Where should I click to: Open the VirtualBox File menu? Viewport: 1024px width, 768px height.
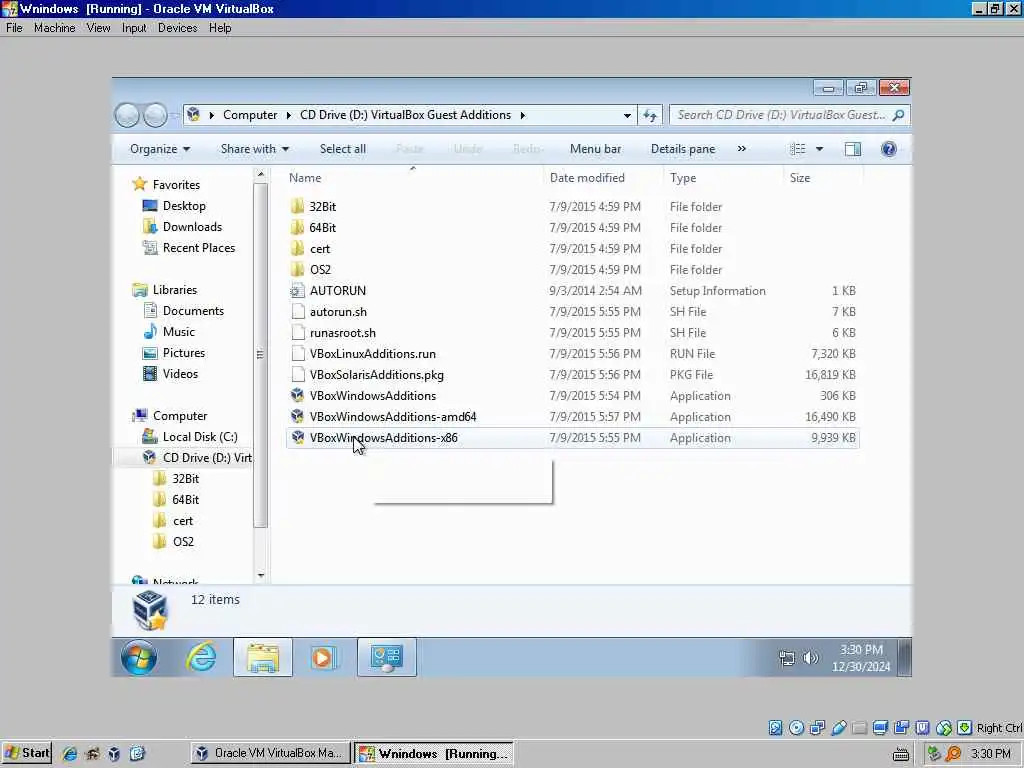tap(14, 28)
